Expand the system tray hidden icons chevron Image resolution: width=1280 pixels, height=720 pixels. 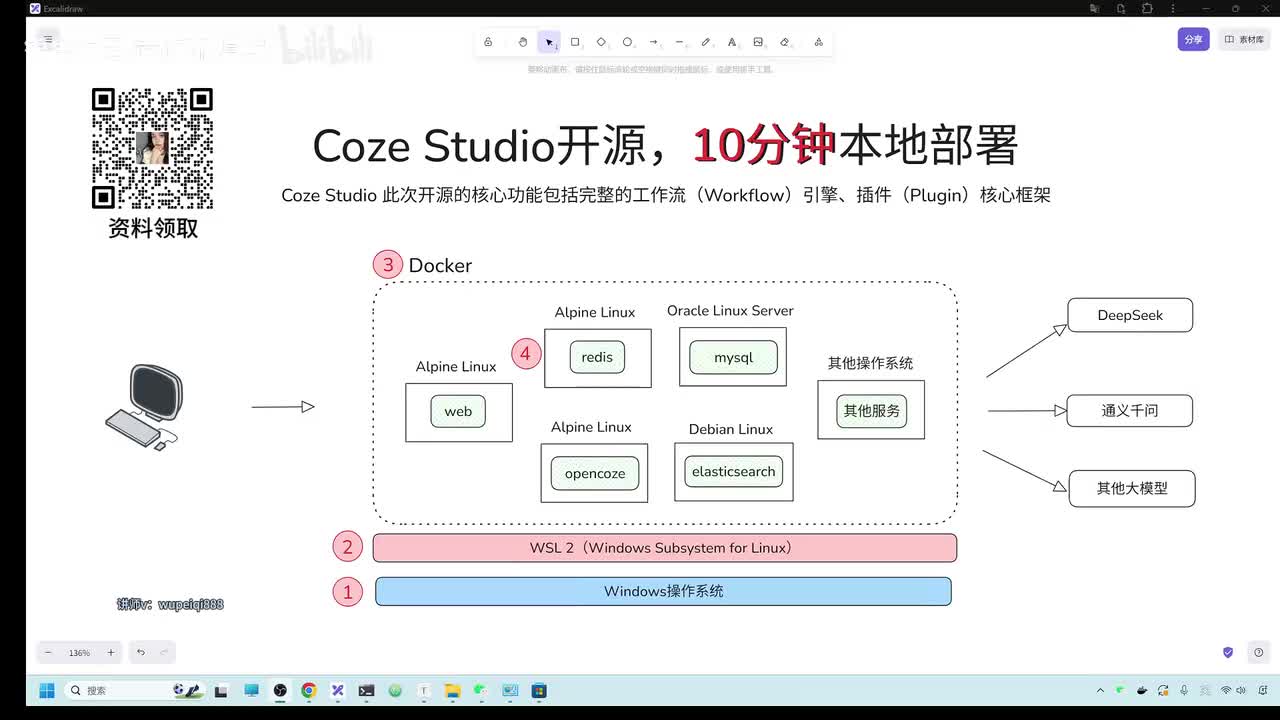1101,690
